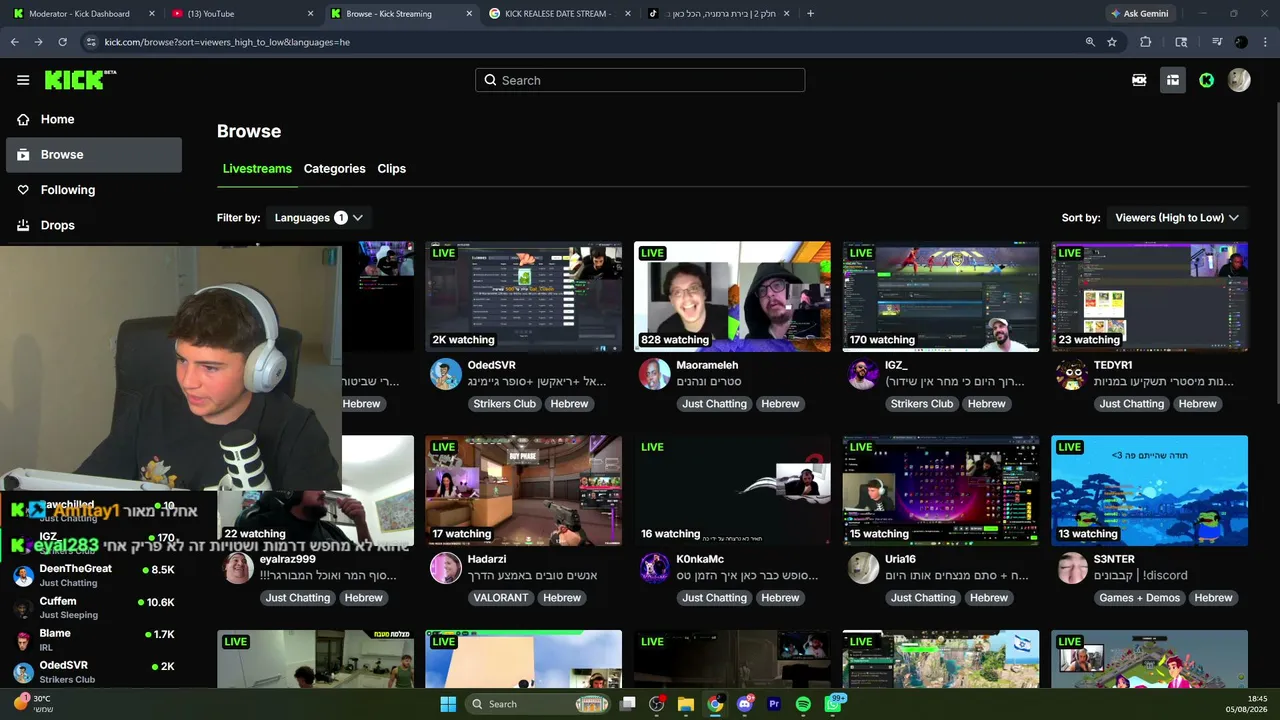Click the green Kick coin icon
Viewport: 1280px width, 720px height.
pyautogui.click(x=1207, y=80)
